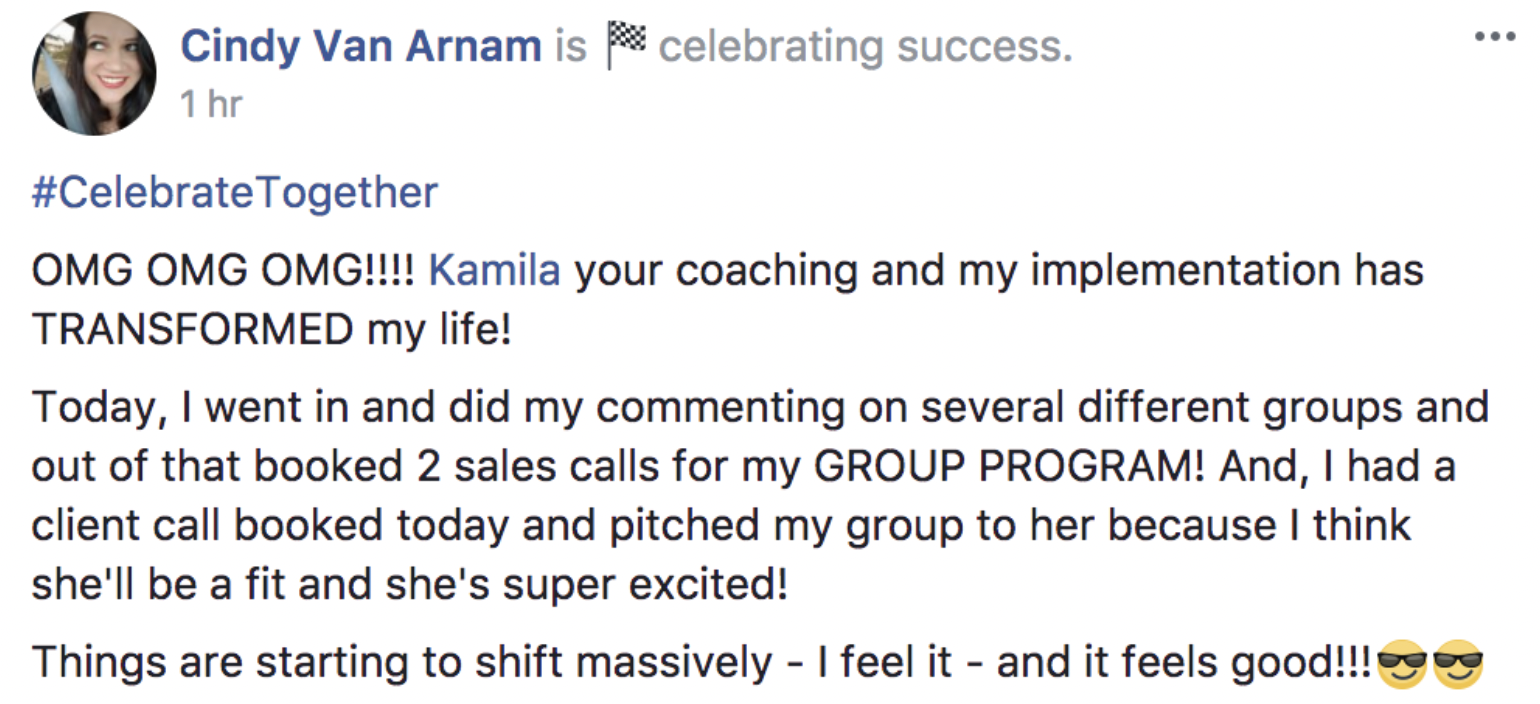The image size is (1540, 704).
Task: Click the last sunglasses emoji at post end
Action: [1457, 663]
